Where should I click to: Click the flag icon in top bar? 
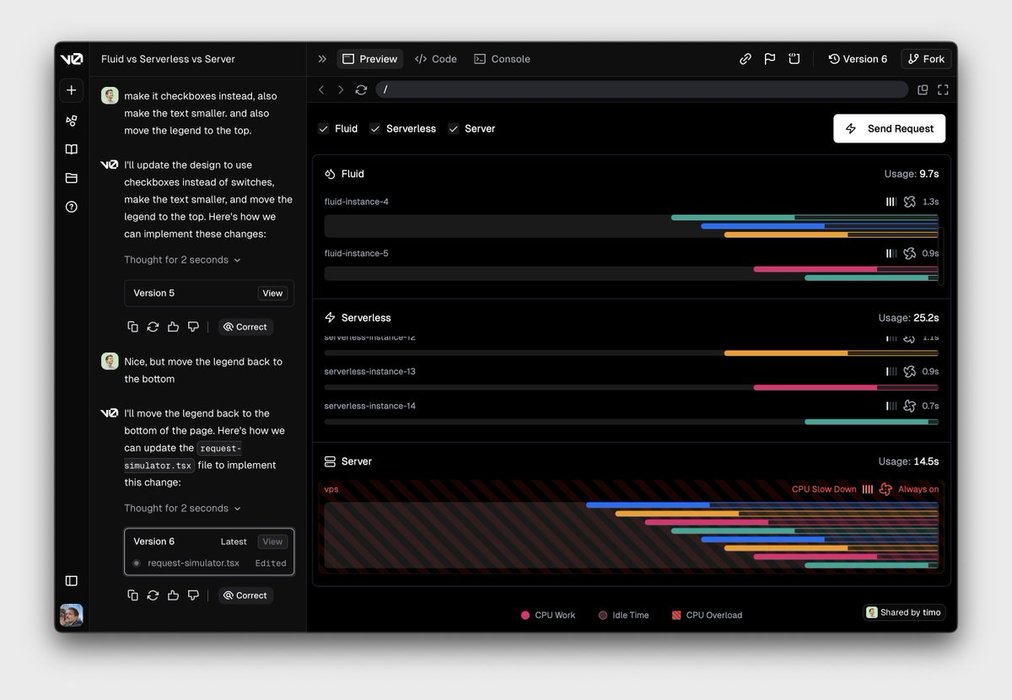pyautogui.click(x=770, y=59)
